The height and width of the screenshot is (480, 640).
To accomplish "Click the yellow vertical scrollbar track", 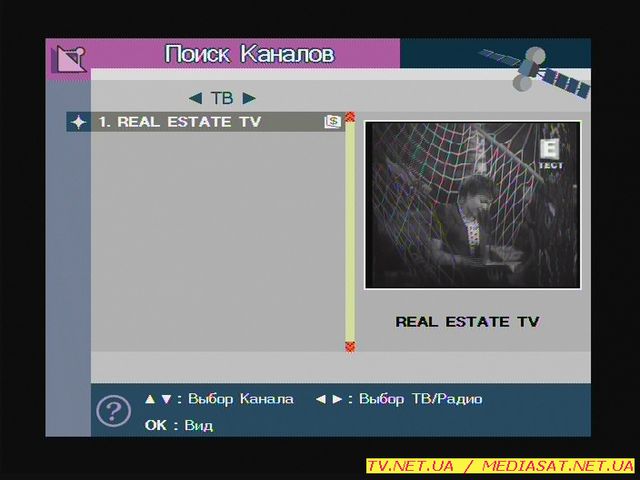I will [350, 232].
